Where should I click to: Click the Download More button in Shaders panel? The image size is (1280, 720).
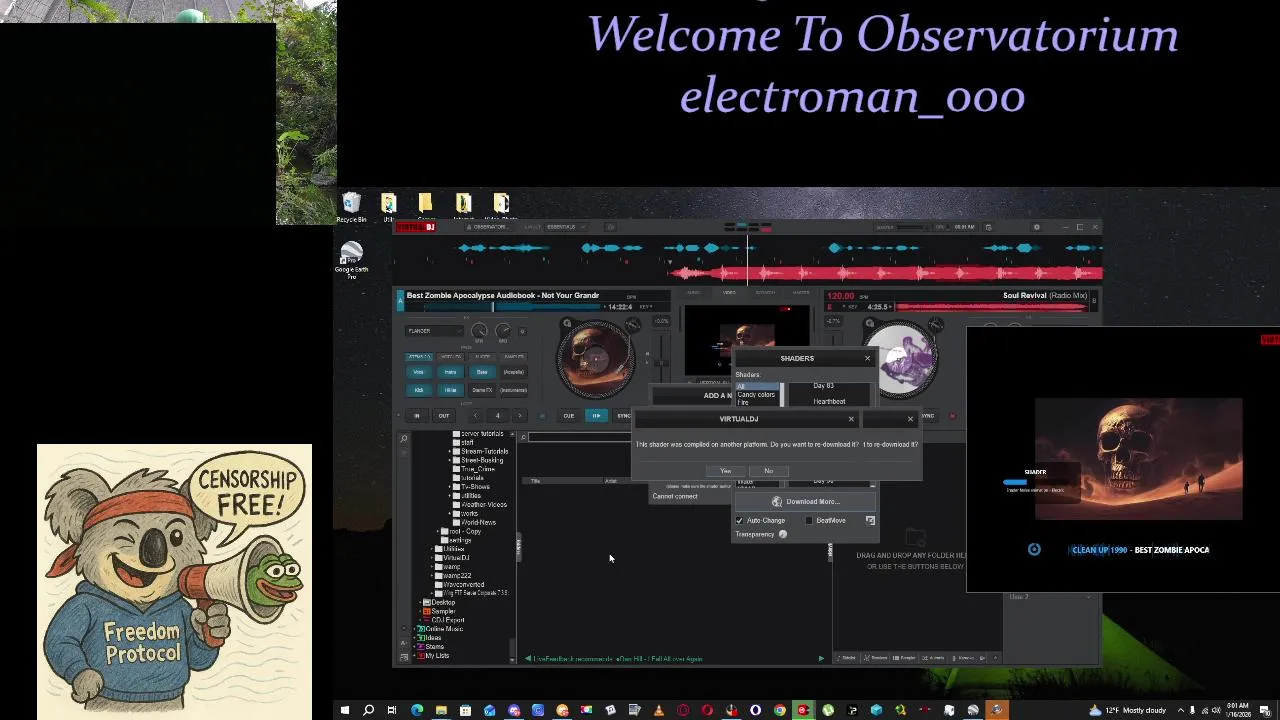point(806,502)
